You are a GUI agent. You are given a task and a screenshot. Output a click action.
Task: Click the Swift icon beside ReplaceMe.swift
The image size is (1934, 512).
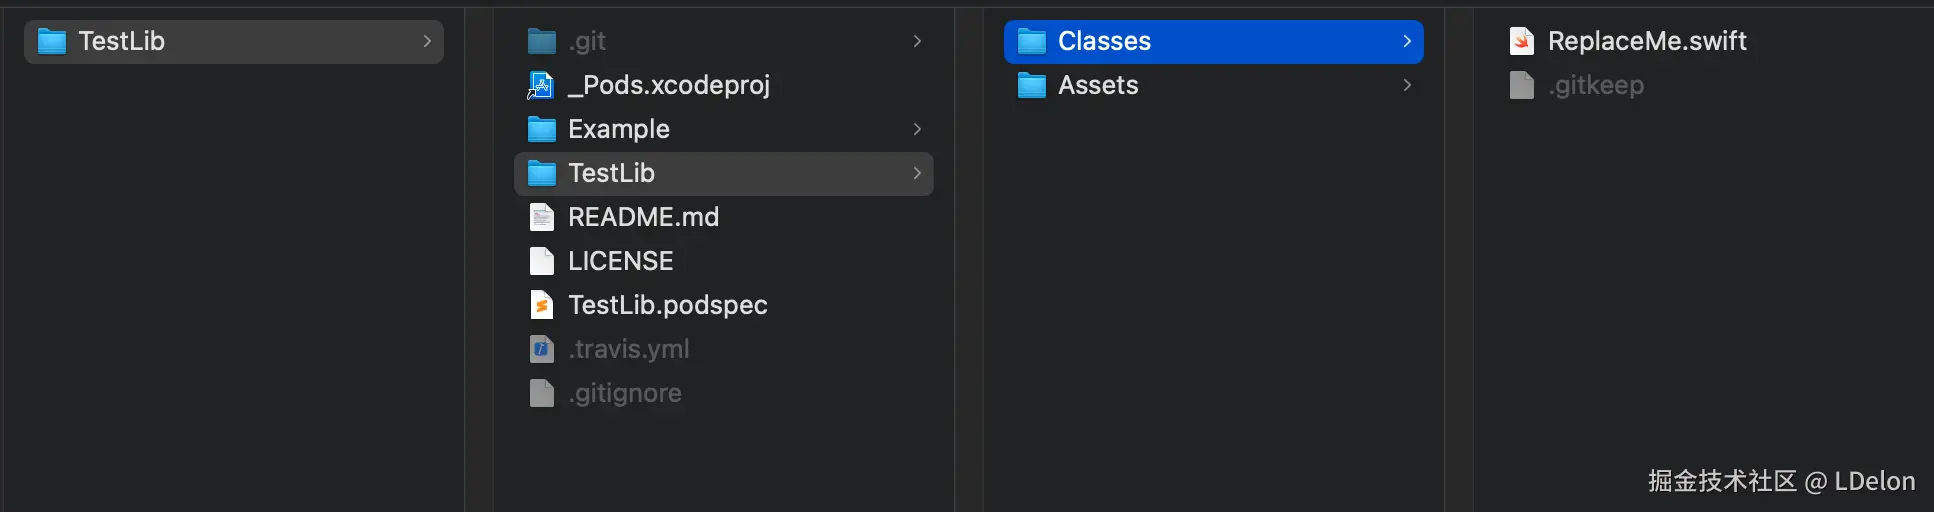(x=1521, y=41)
